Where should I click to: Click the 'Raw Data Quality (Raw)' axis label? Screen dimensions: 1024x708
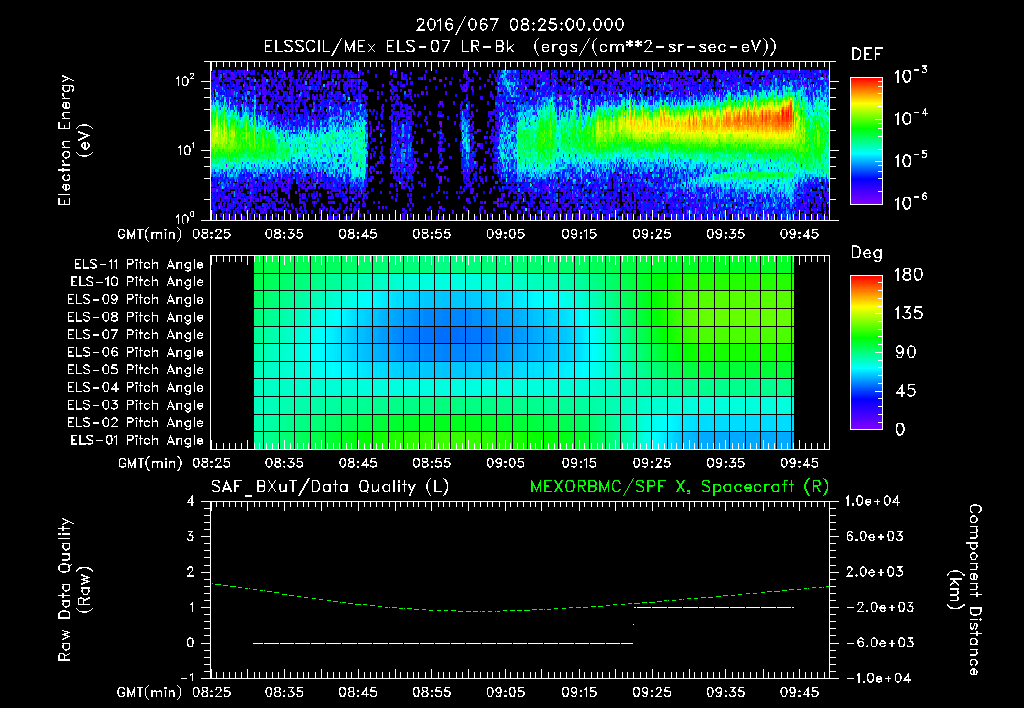(74, 590)
